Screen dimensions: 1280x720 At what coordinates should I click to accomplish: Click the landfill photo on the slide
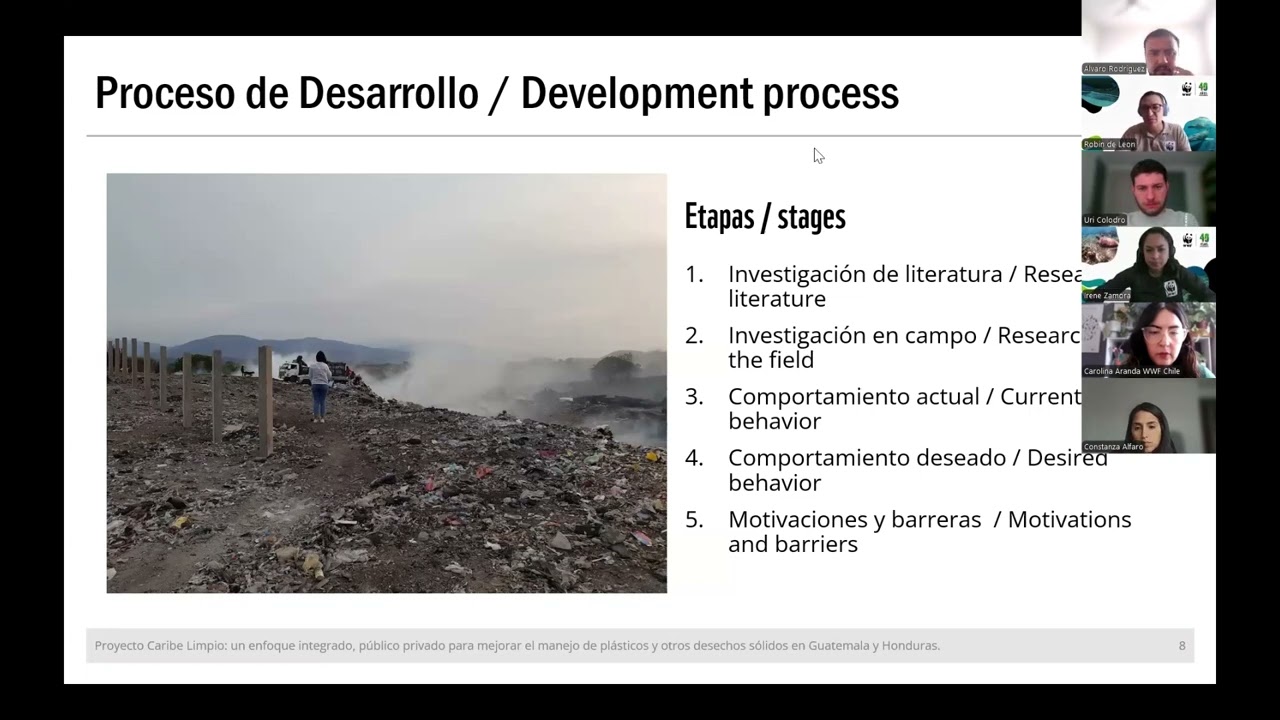(x=386, y=383)
